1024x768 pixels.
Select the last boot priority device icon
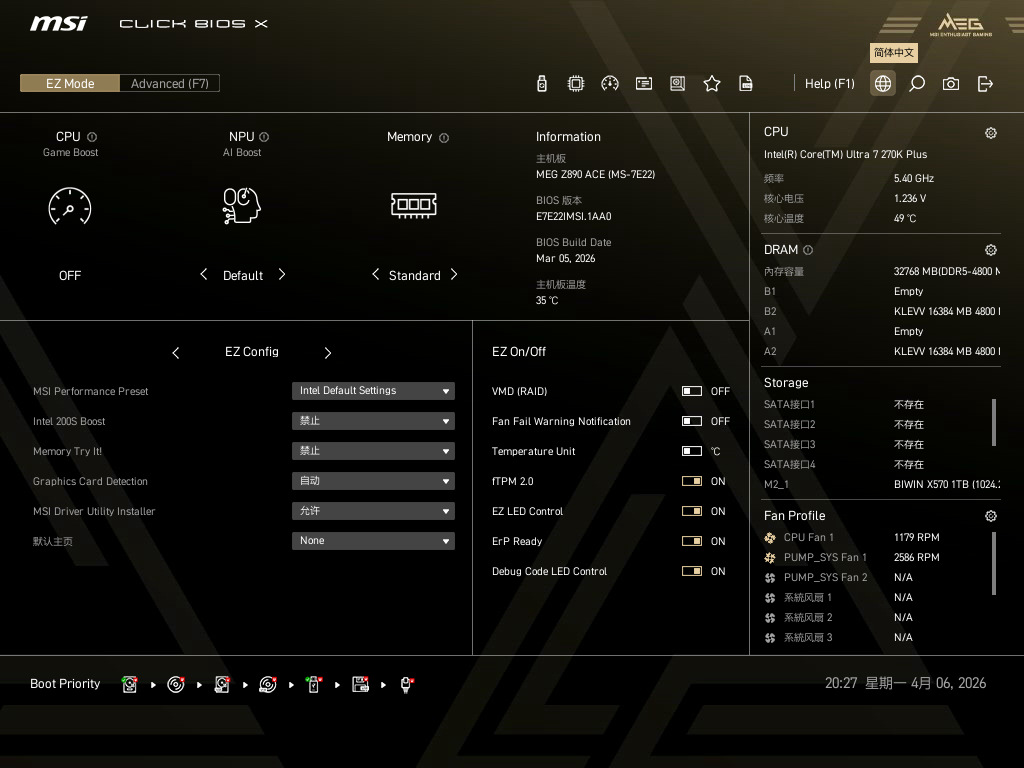(x=406, y=684)
